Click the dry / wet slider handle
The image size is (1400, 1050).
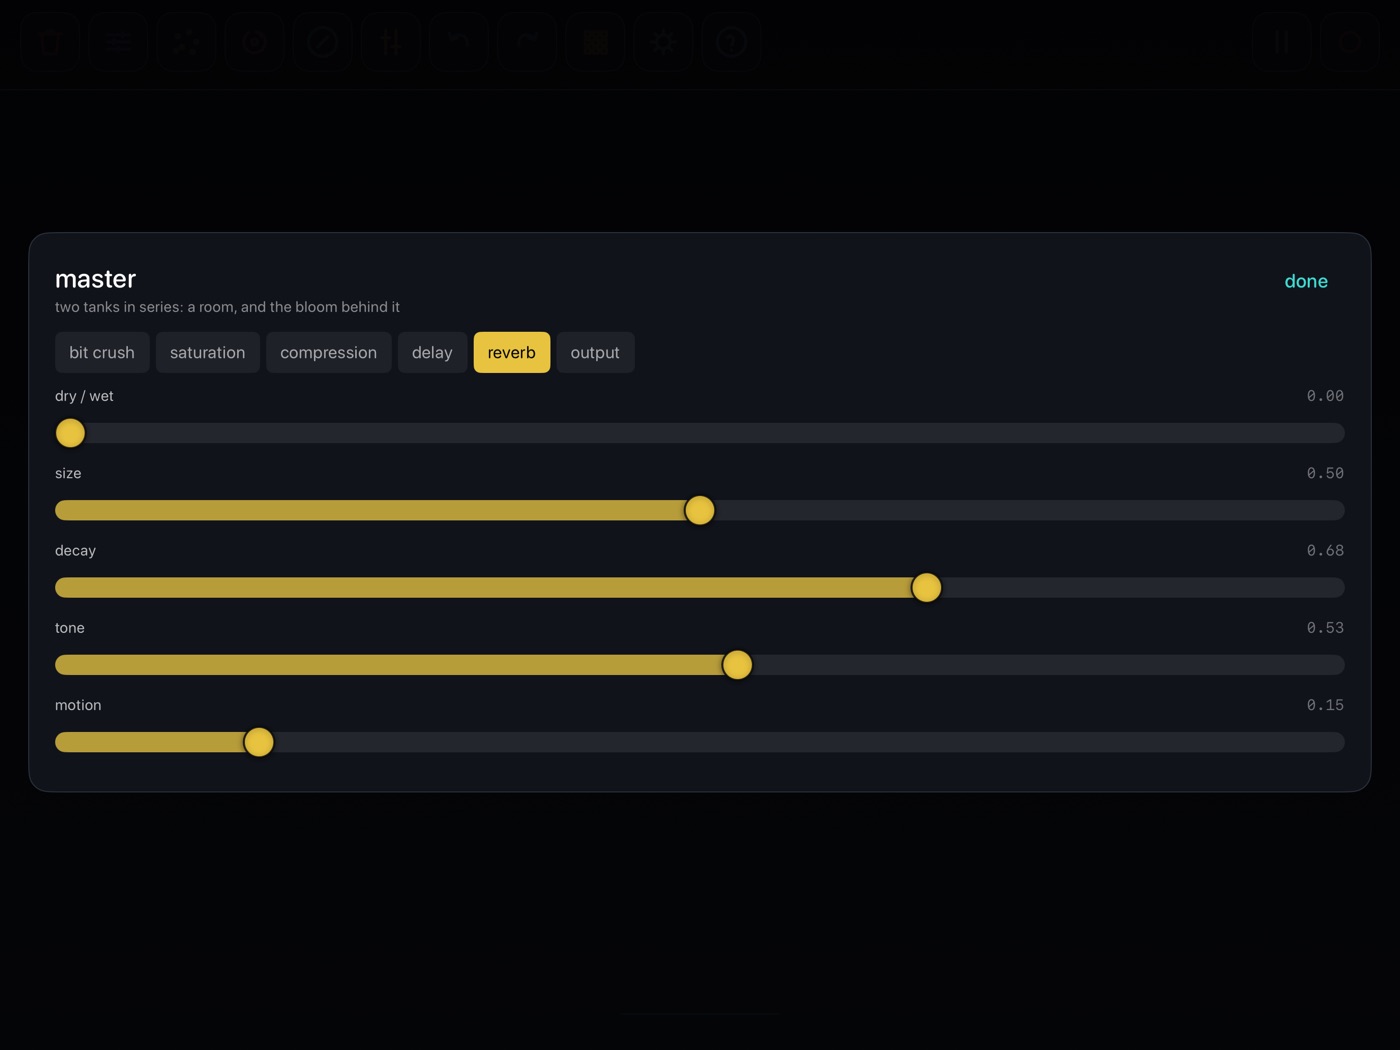[x=70, y=433]
